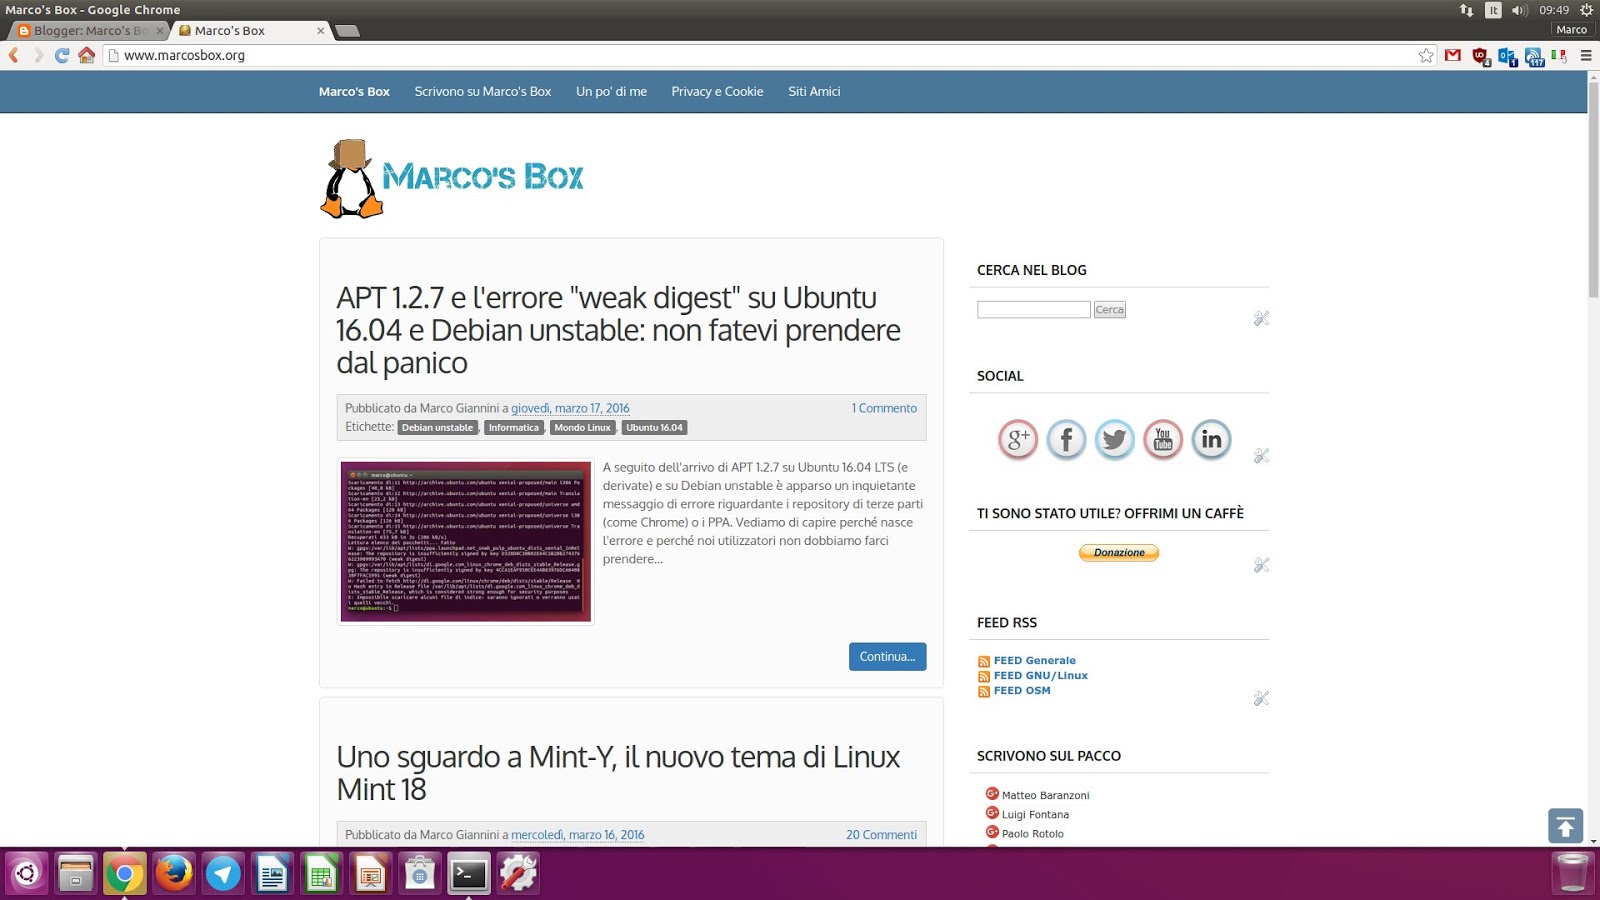Click the wrench icon beside the Donazione button
The width and height of the screenshot is (1600, 900).
click(x=1262, y=565)
